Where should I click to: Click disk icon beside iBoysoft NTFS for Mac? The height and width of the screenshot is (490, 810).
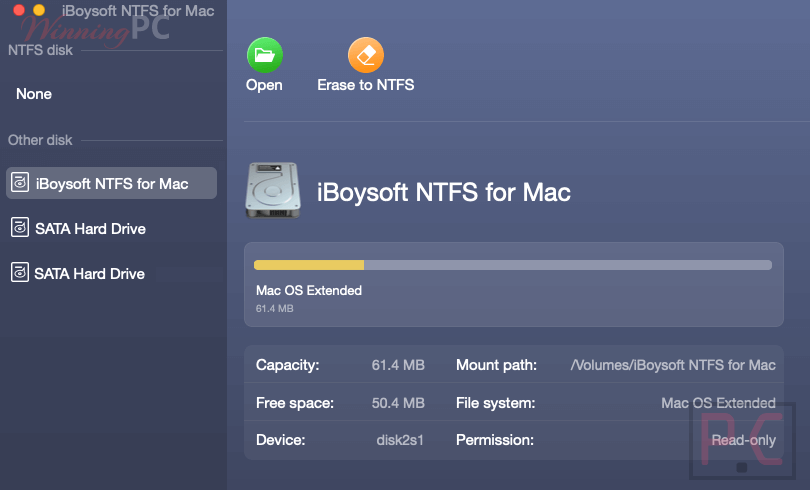coord(20,182)
